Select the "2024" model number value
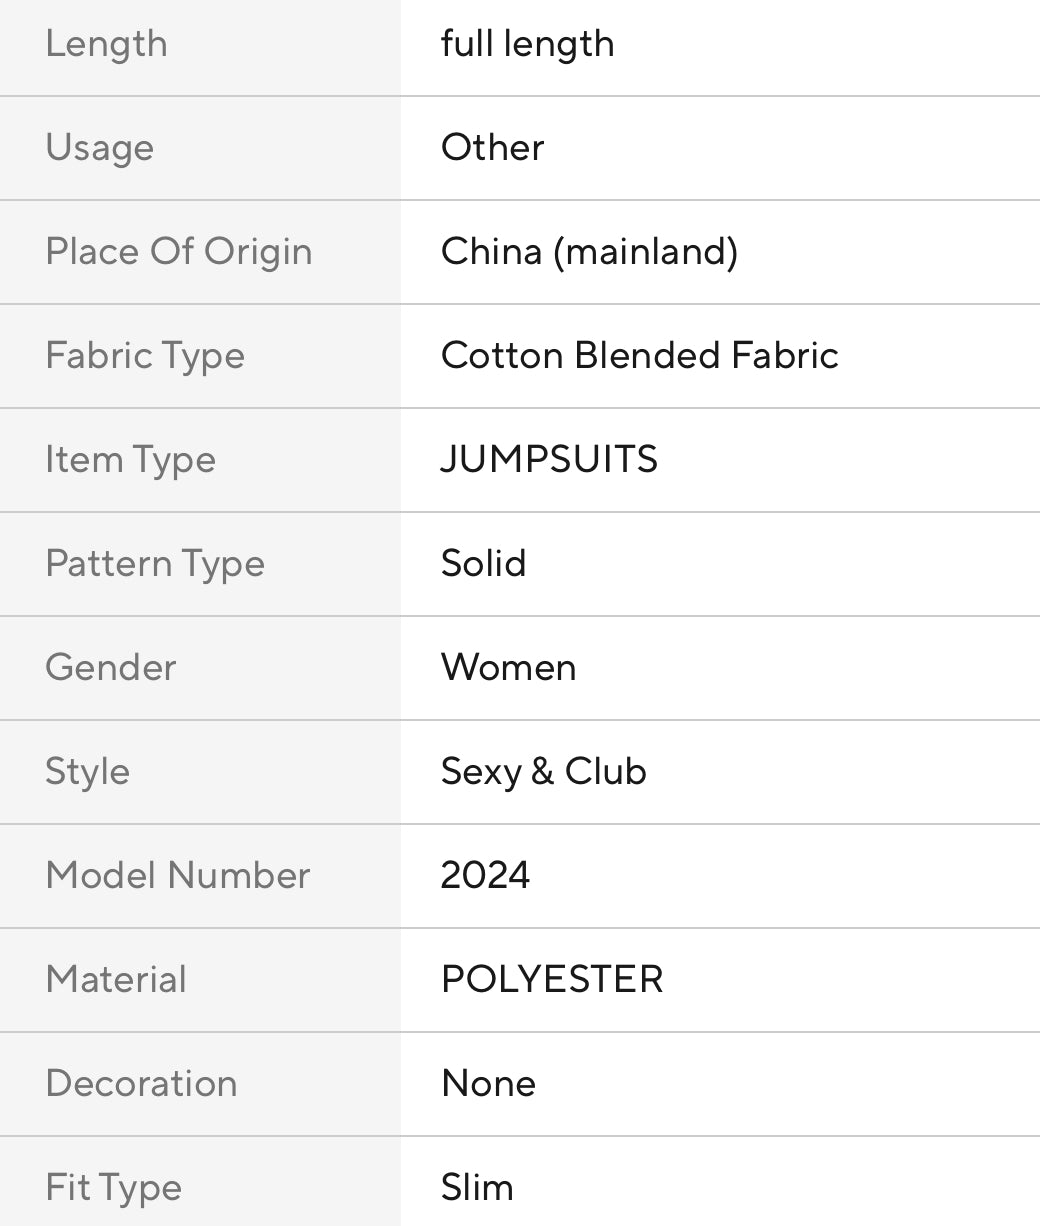Screen dimensions: 1040x1226 point(485,876)
